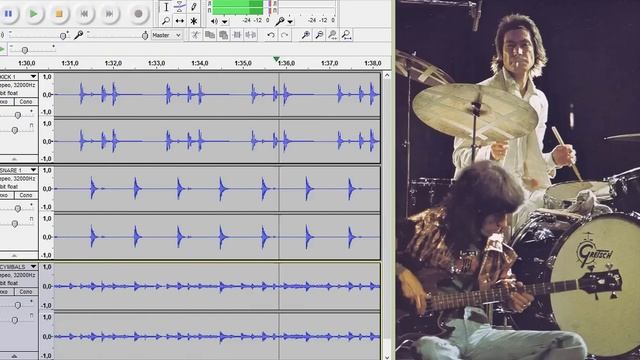Stop playback with the yellow Stop button
This screenshot has width=640, height=360.
click(59, 13)
